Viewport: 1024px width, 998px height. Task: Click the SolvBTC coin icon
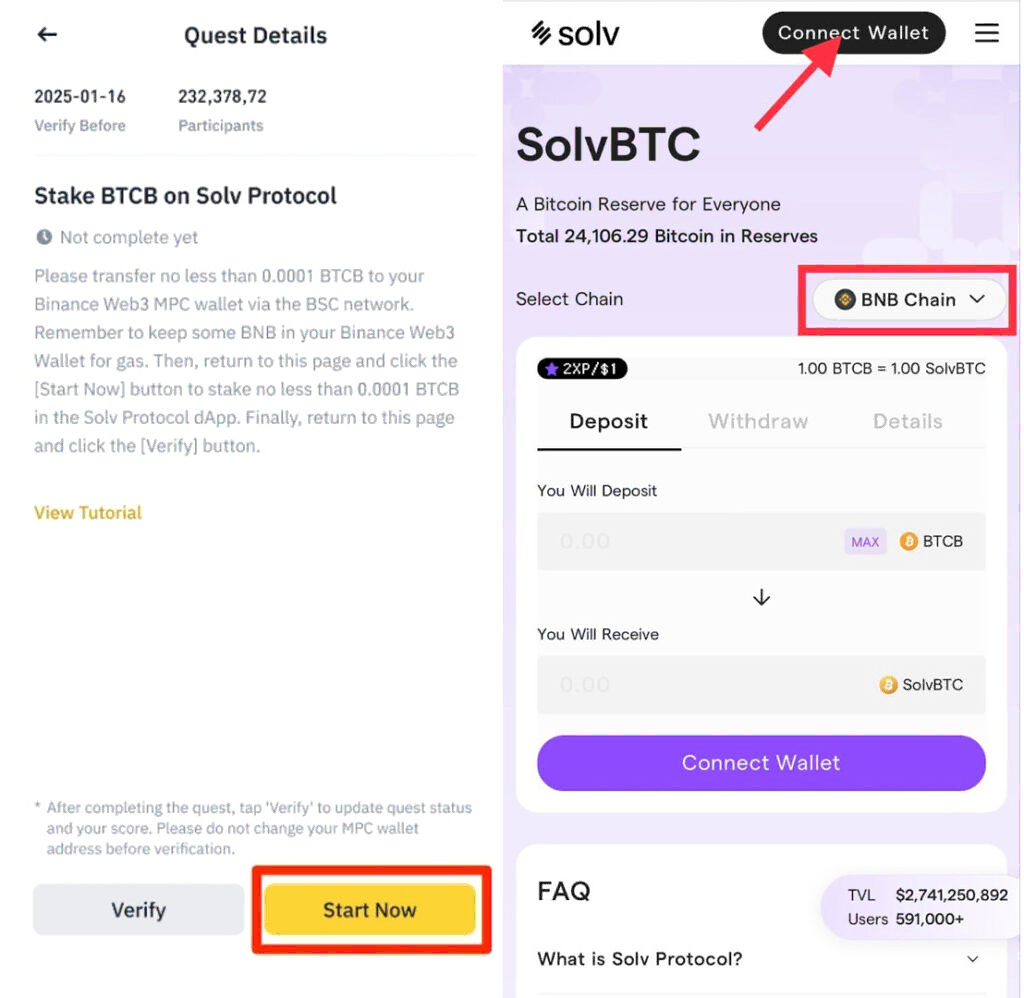(888, 685)
